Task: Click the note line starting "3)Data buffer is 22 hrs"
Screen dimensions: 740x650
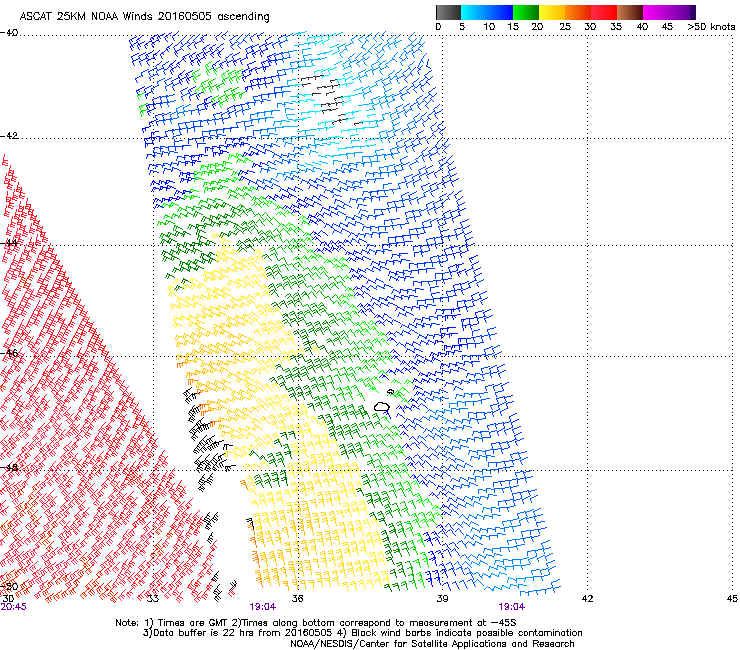Action: point(363,633)
